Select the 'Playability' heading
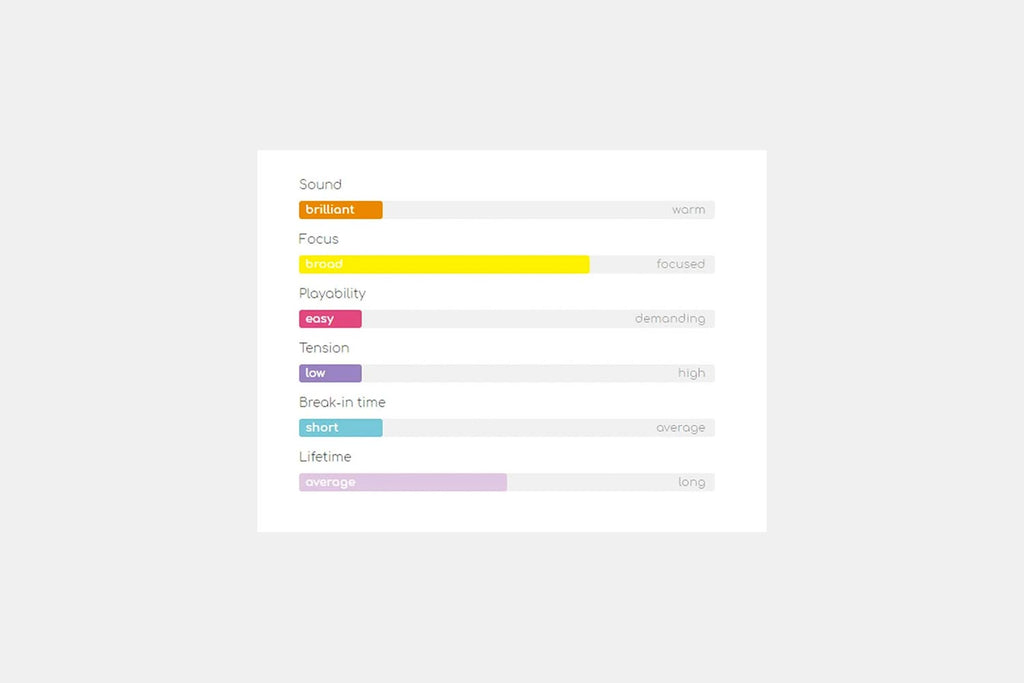 point(332,294)
